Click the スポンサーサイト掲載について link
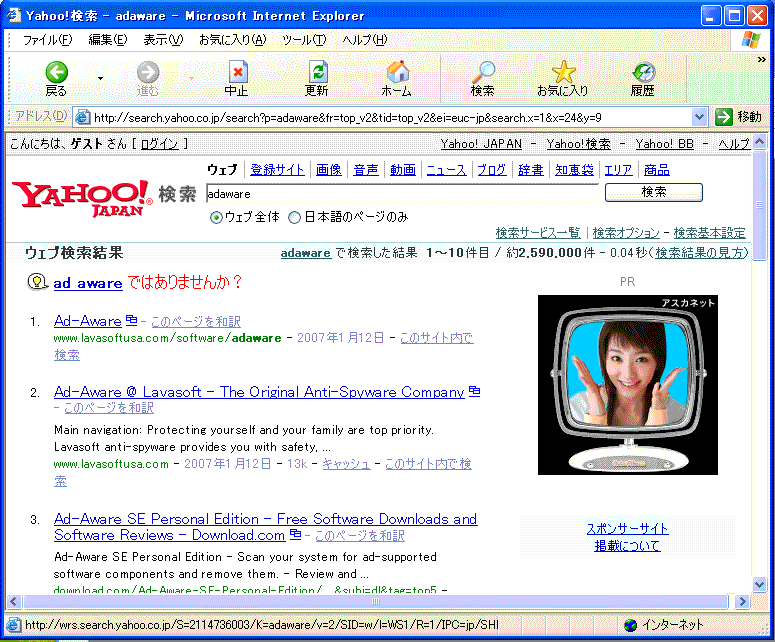 point(627,537)
